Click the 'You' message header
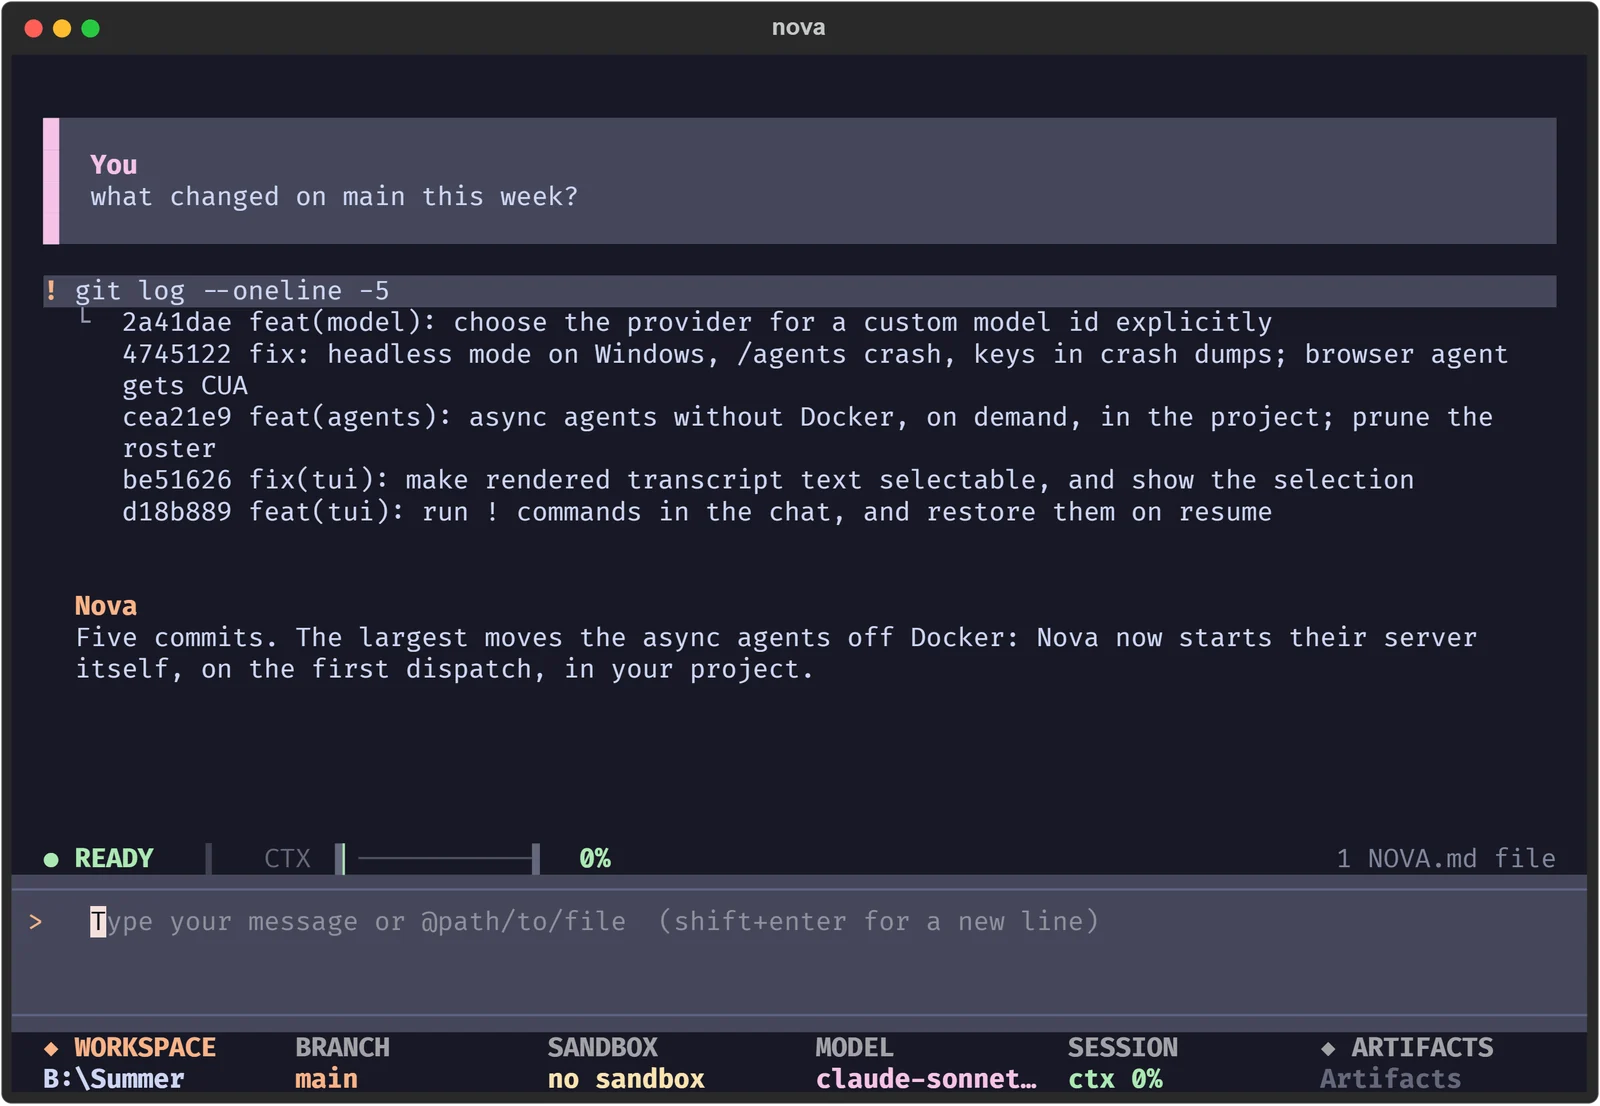 [x=114, y=165]
